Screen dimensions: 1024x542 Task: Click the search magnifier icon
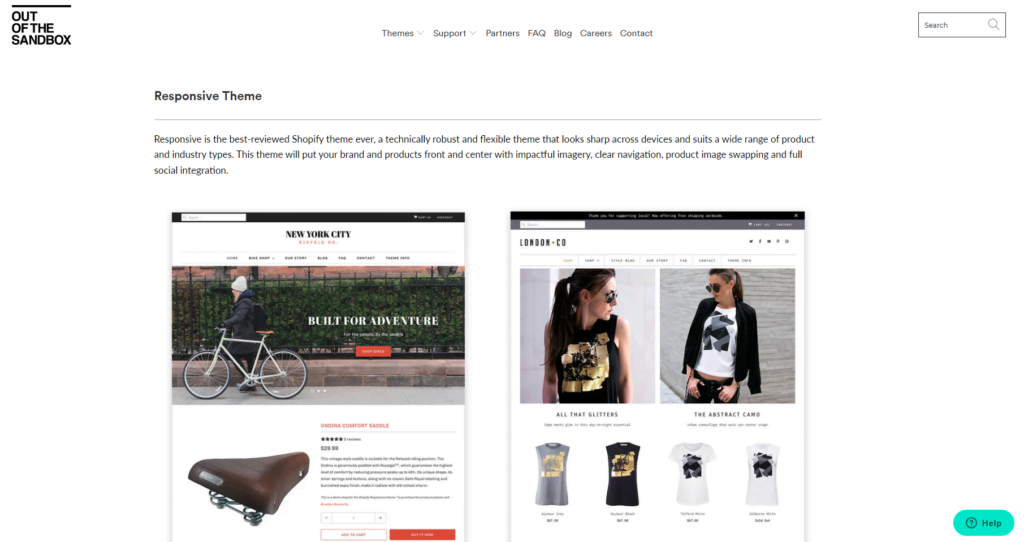pos(993,25)
